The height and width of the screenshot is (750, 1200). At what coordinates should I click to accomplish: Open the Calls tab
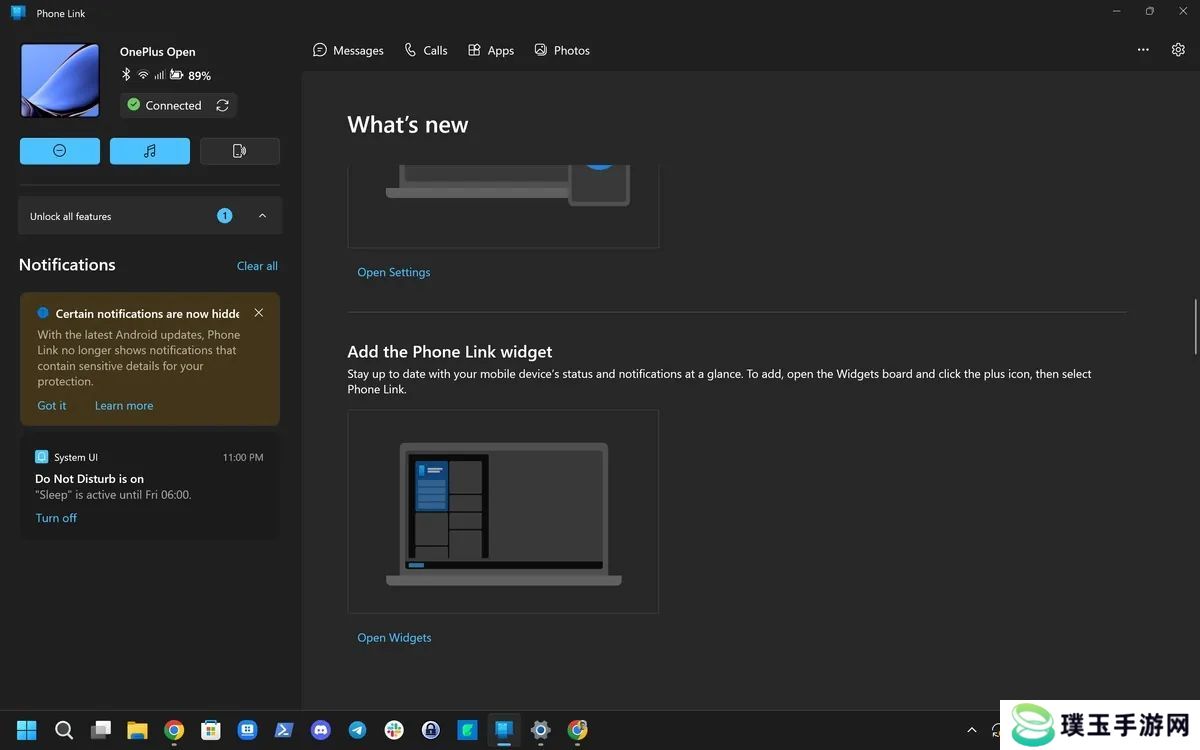pos(426,50)
